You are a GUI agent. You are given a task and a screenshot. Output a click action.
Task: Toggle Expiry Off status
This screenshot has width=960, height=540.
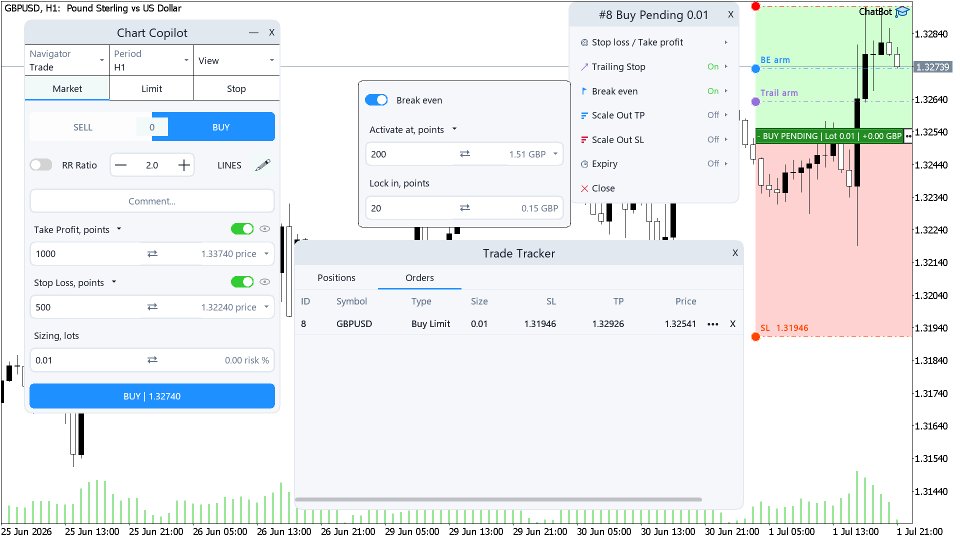[x=713, y=164]
